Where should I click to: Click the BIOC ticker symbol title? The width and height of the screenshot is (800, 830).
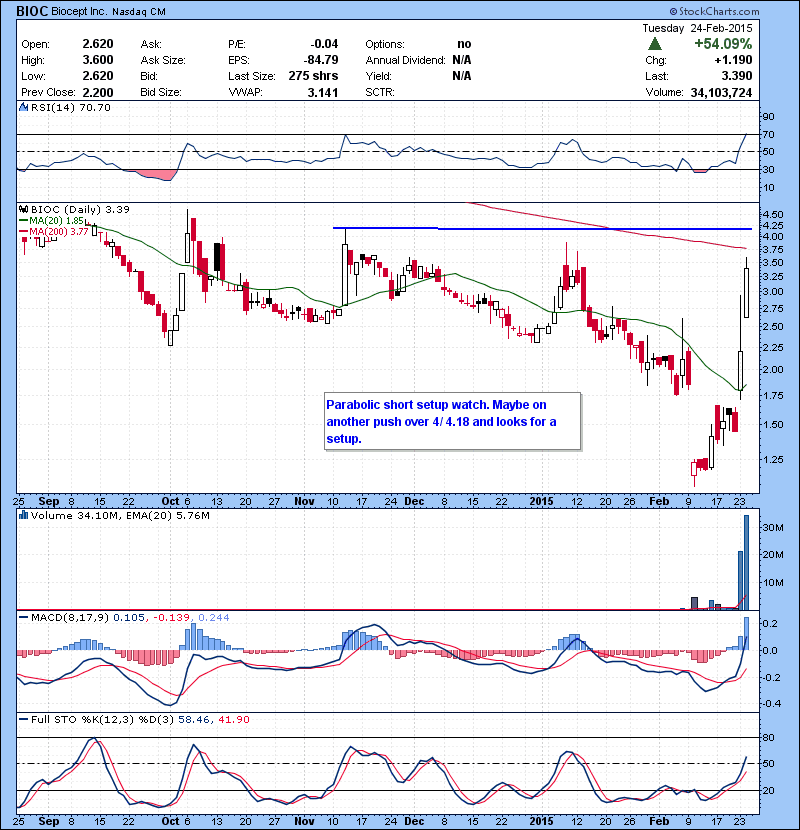pos(32,11)
